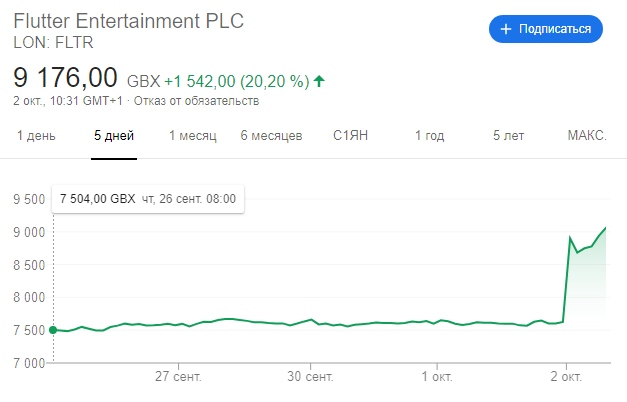
Task: Show the 5 лет chart range
Action: click(509, 136)
